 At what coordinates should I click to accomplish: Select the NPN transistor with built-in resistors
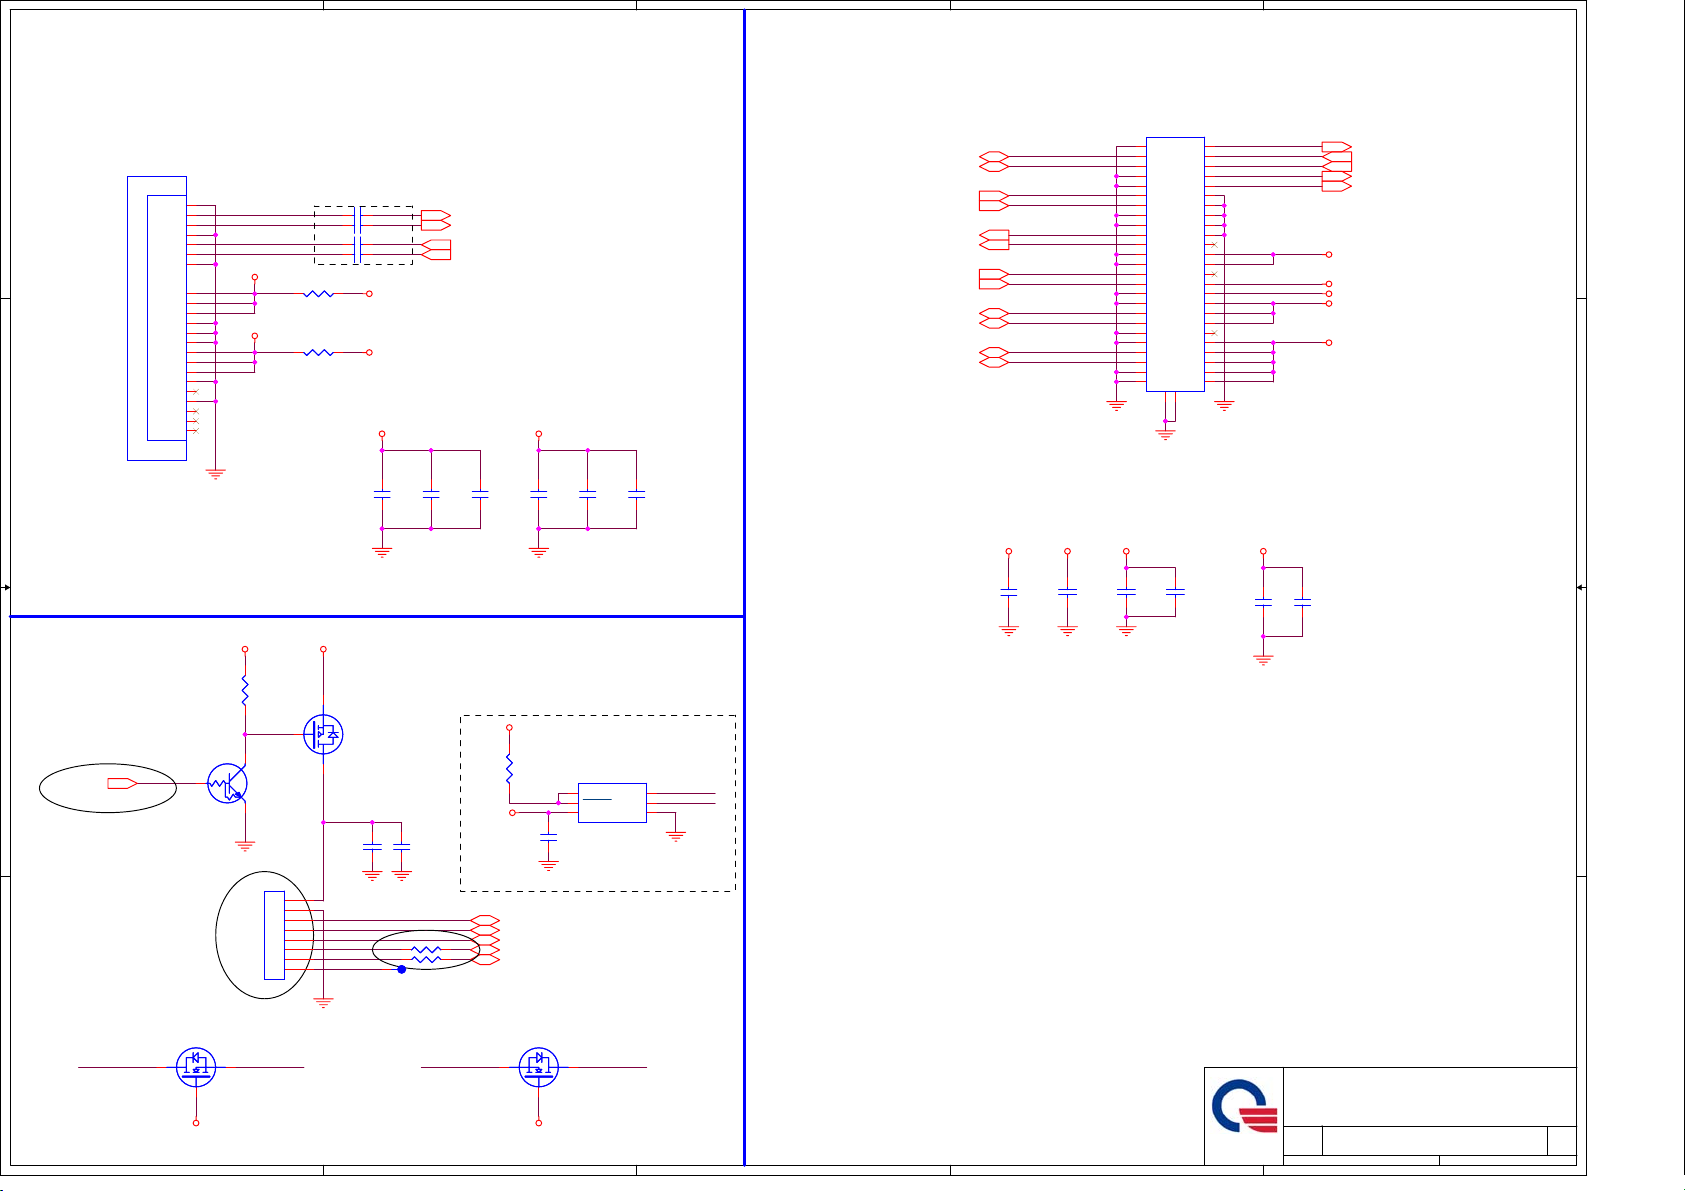(x=227, y=783)
